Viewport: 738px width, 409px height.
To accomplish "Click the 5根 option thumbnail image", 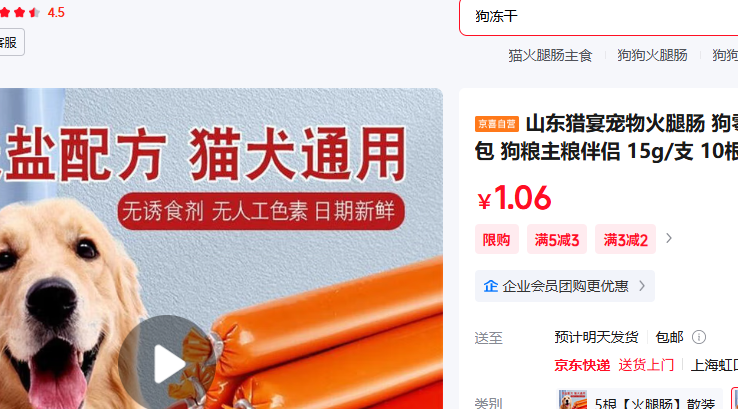I will coord(573,400).
